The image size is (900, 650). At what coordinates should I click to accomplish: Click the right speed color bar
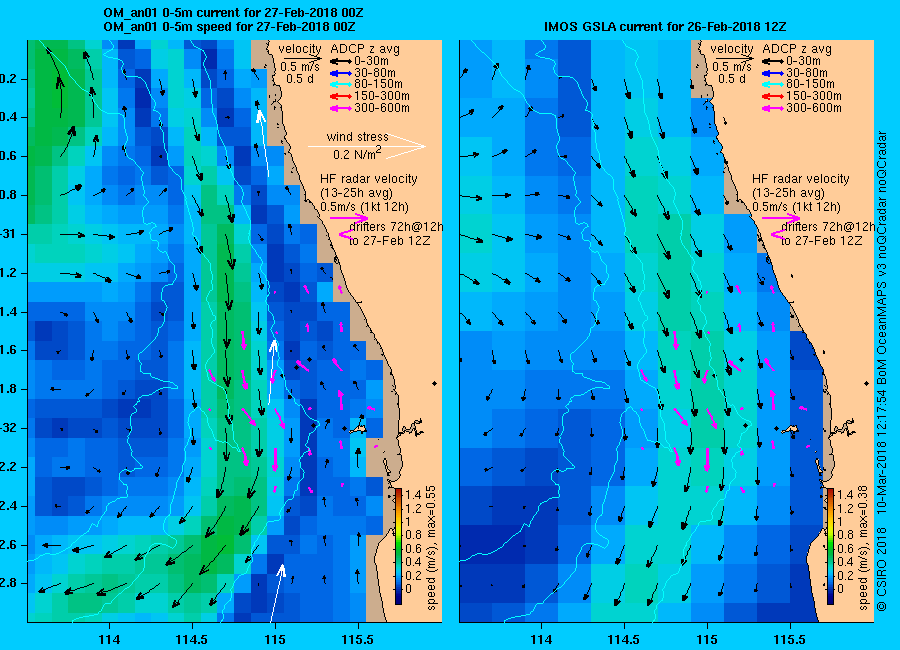tap(831, 547)
